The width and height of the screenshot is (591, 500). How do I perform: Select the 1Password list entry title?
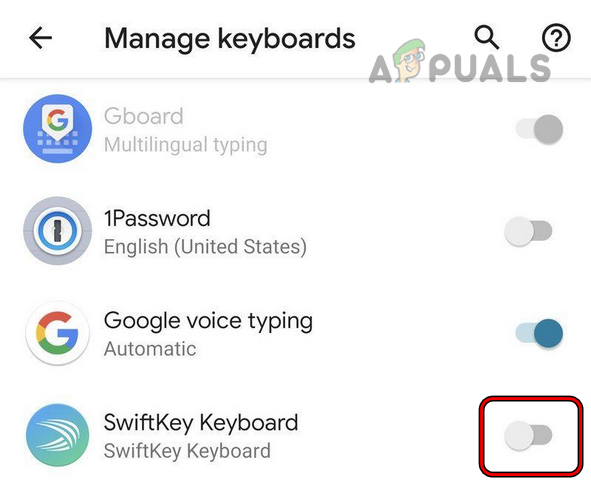(157, 218)
